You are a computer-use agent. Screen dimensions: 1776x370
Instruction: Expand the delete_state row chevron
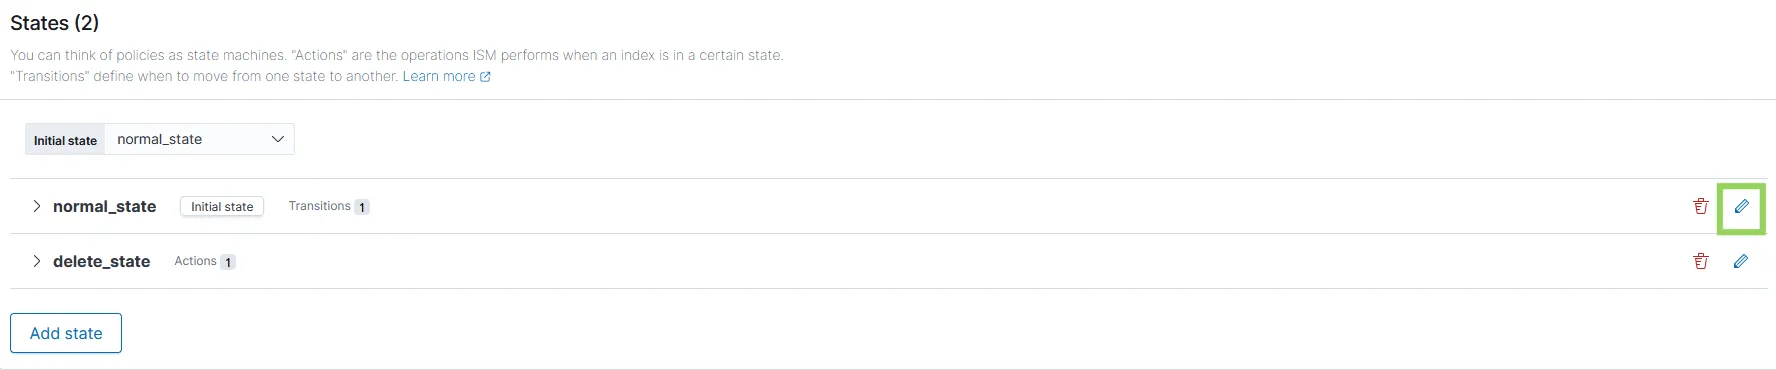click(36, 261)
